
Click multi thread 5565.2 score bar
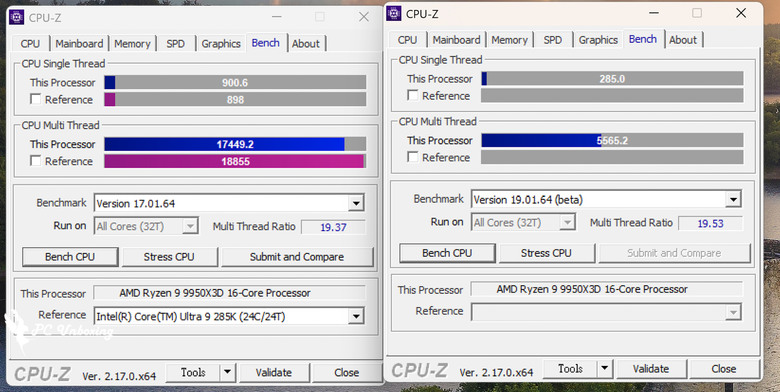(612, 140)
